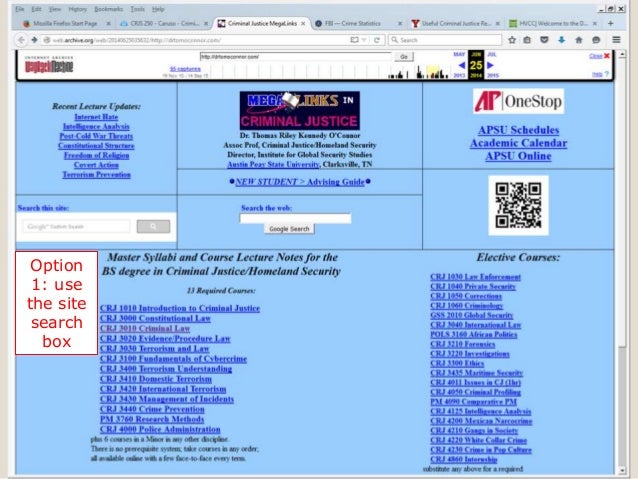Viewport: 638px width, 479px height.
Task: Select year 2013 in Wayback timeline
Action: [x=459, y=75]
